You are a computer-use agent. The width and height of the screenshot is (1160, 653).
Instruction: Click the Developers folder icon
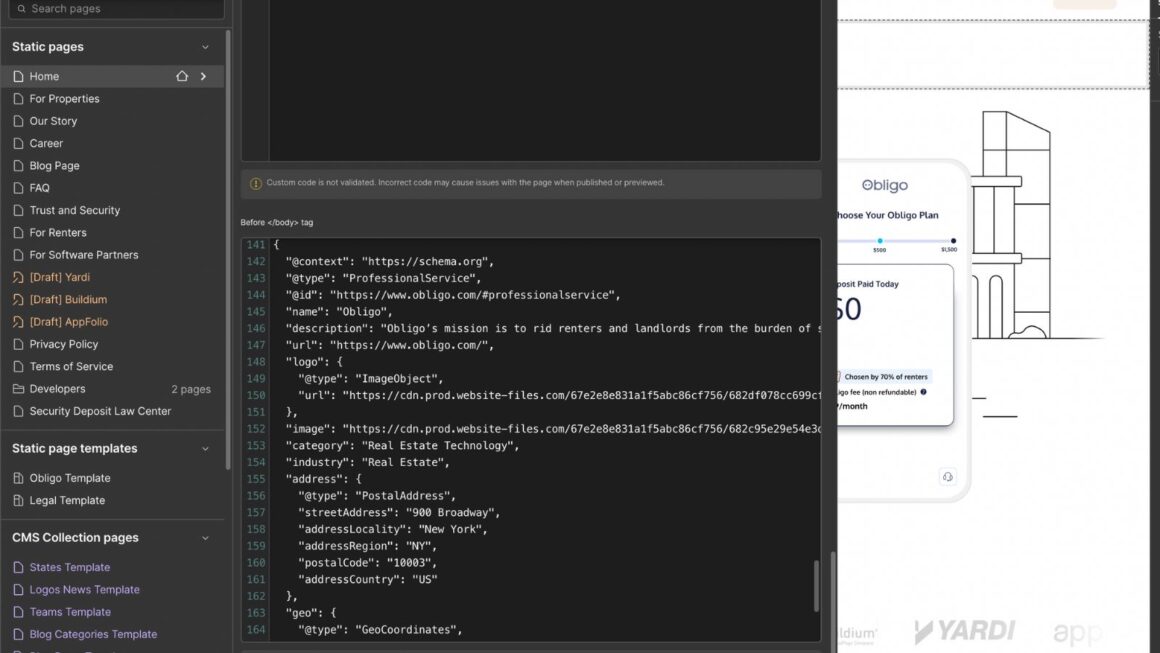coord(18,388)
